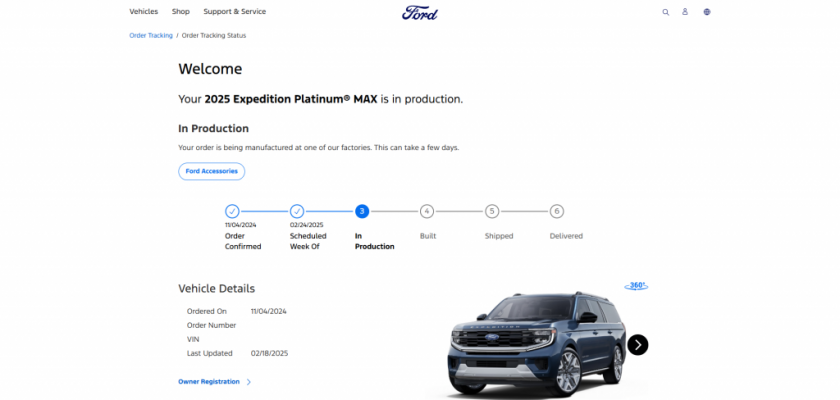Open the Shop menu
840x400 pixels.
[x=181, y=11]
